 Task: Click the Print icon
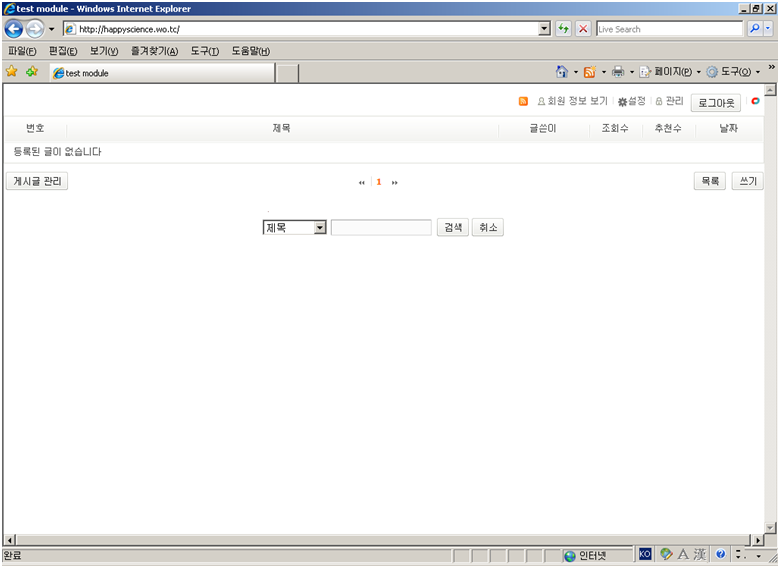[618, 72]
